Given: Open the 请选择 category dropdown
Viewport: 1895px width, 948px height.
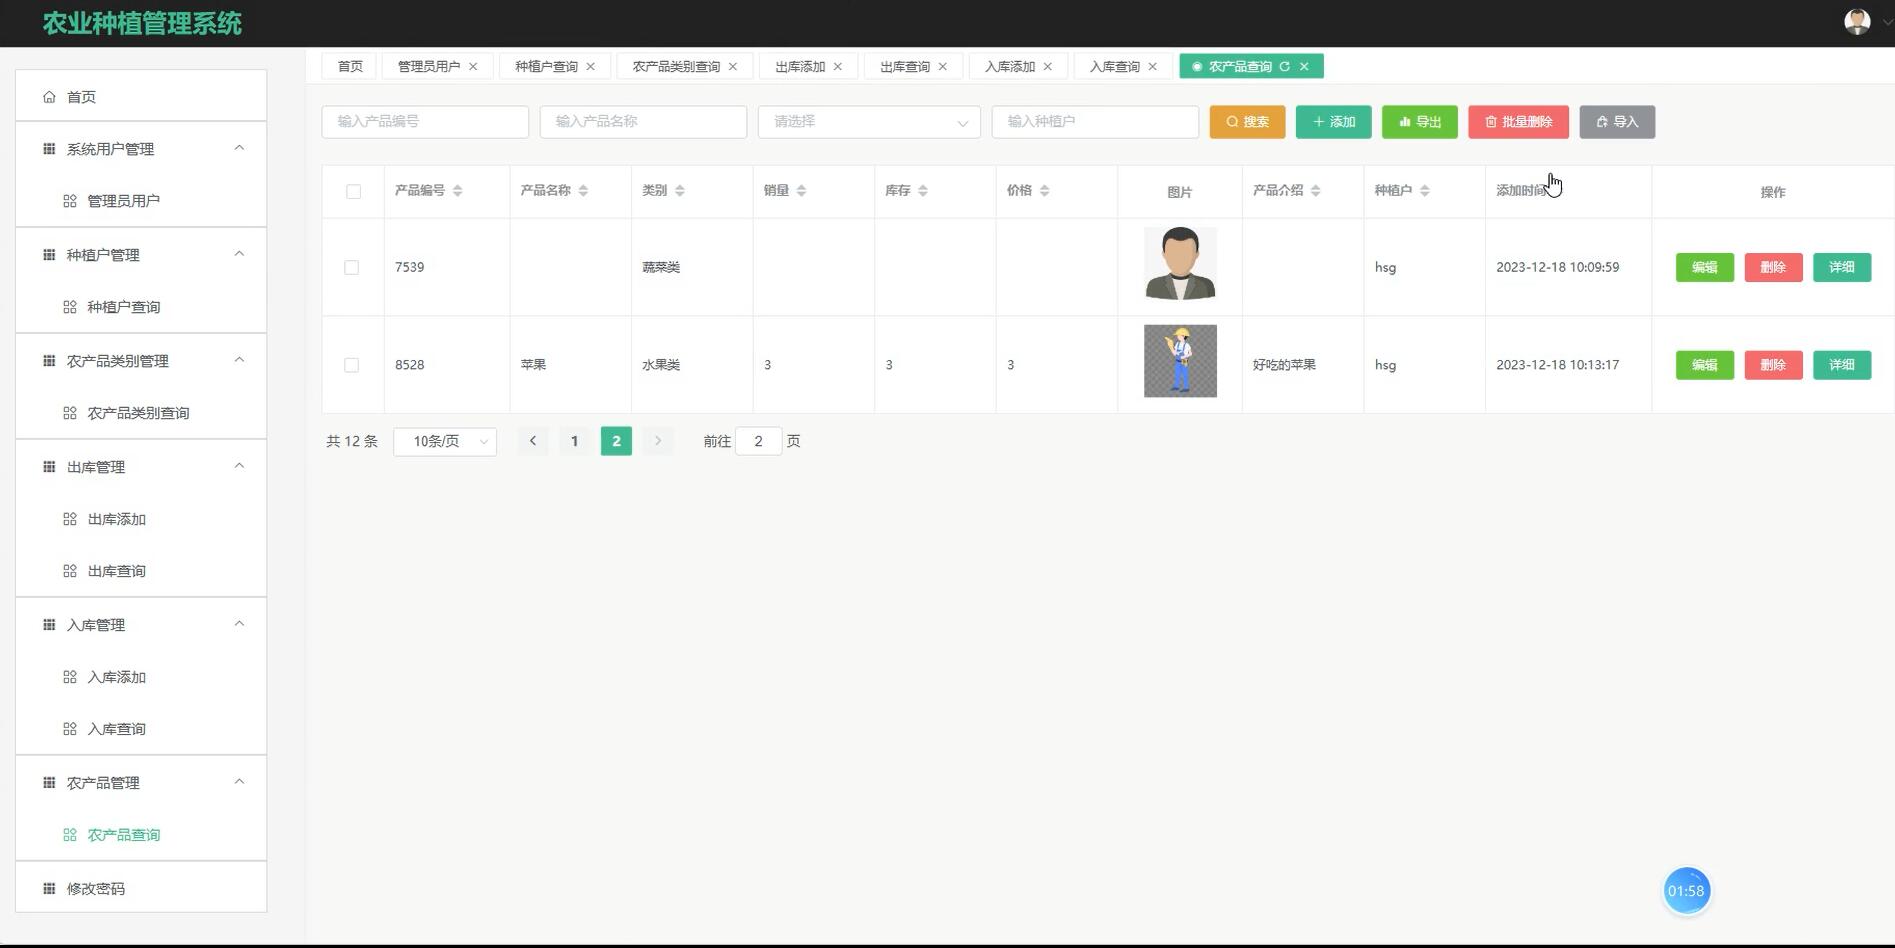Looking at the screenshot, I should [x=868, y=122].
